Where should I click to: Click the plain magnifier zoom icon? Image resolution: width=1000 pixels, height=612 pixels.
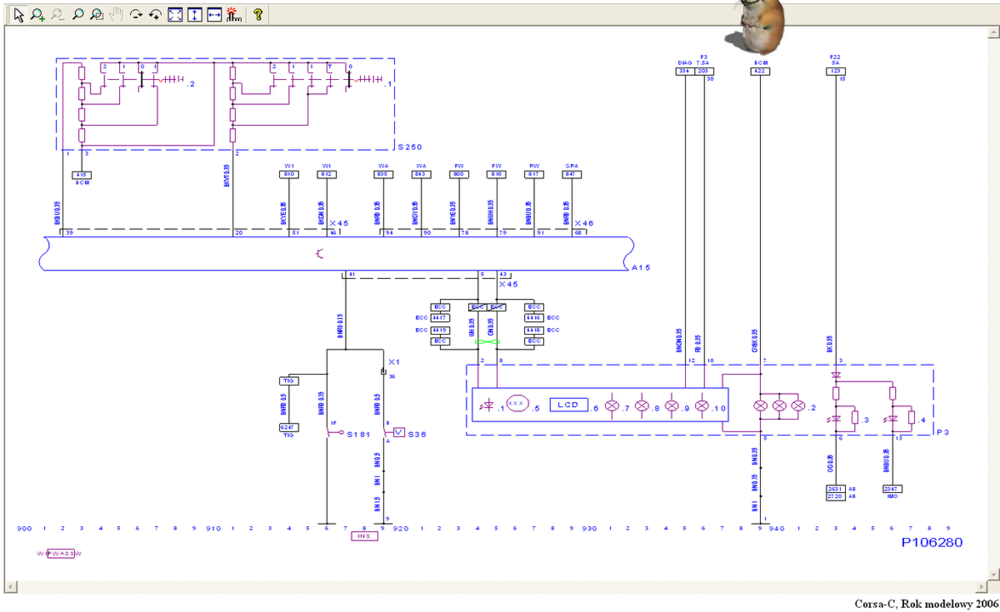(77, 15)
